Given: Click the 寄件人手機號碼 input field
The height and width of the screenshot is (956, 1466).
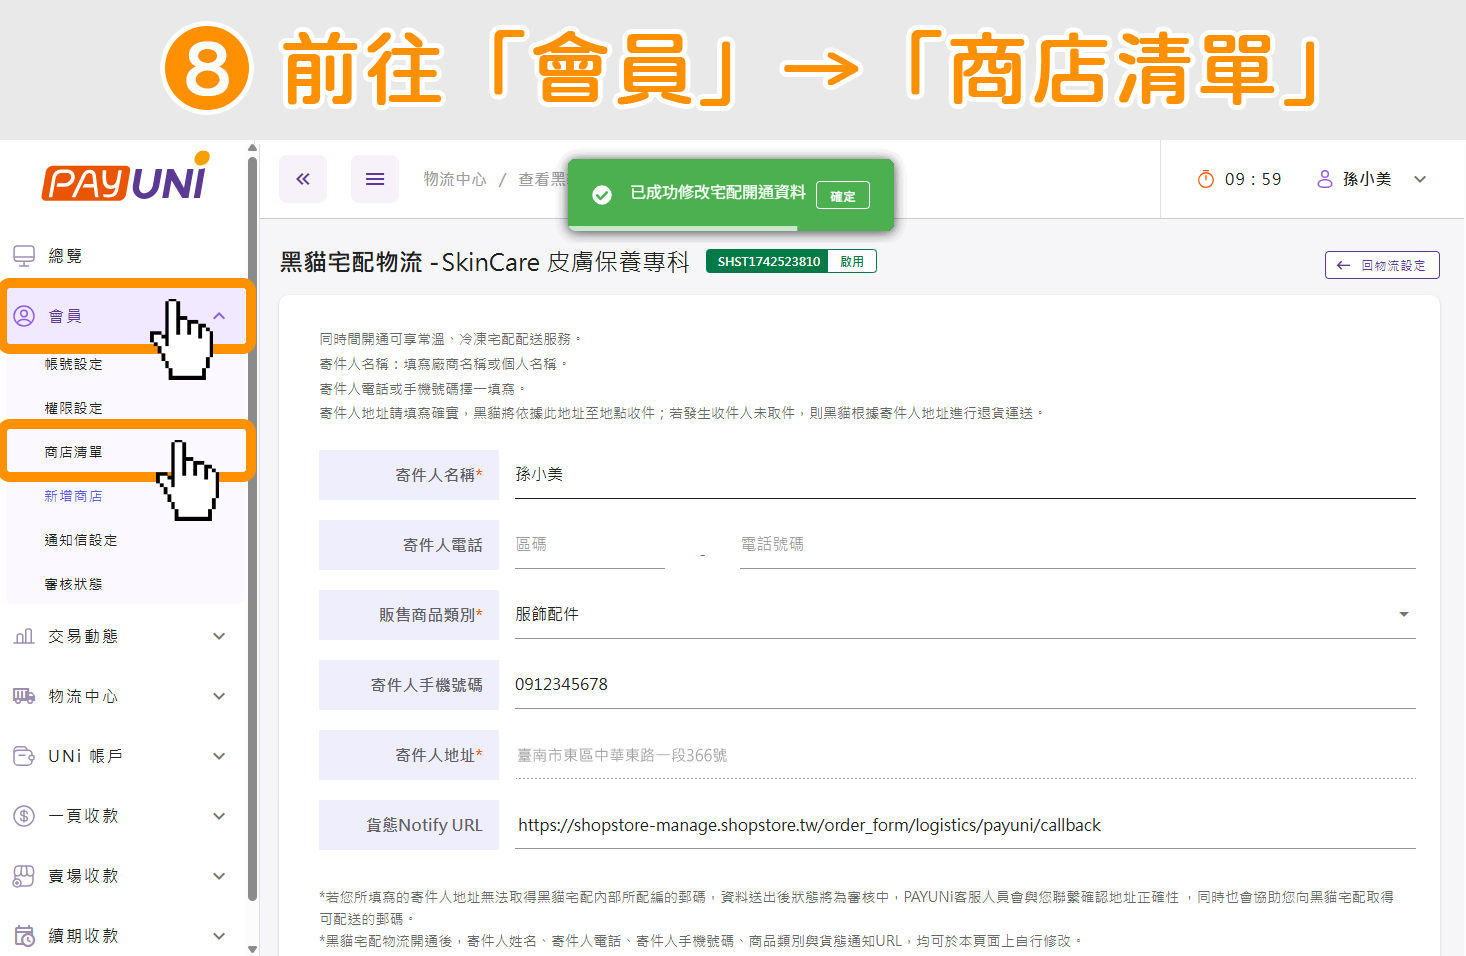Looking at the screenshot, I should tap(965, 685).
